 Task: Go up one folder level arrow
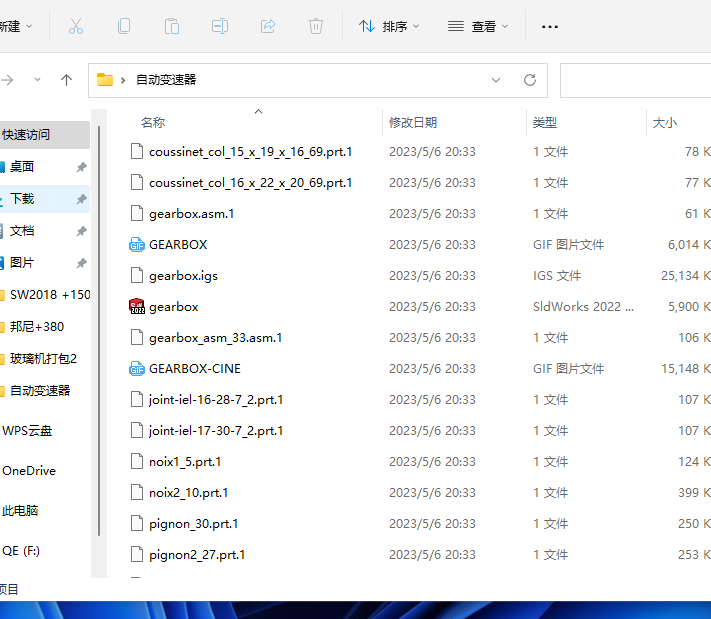[x=66, y=80]
